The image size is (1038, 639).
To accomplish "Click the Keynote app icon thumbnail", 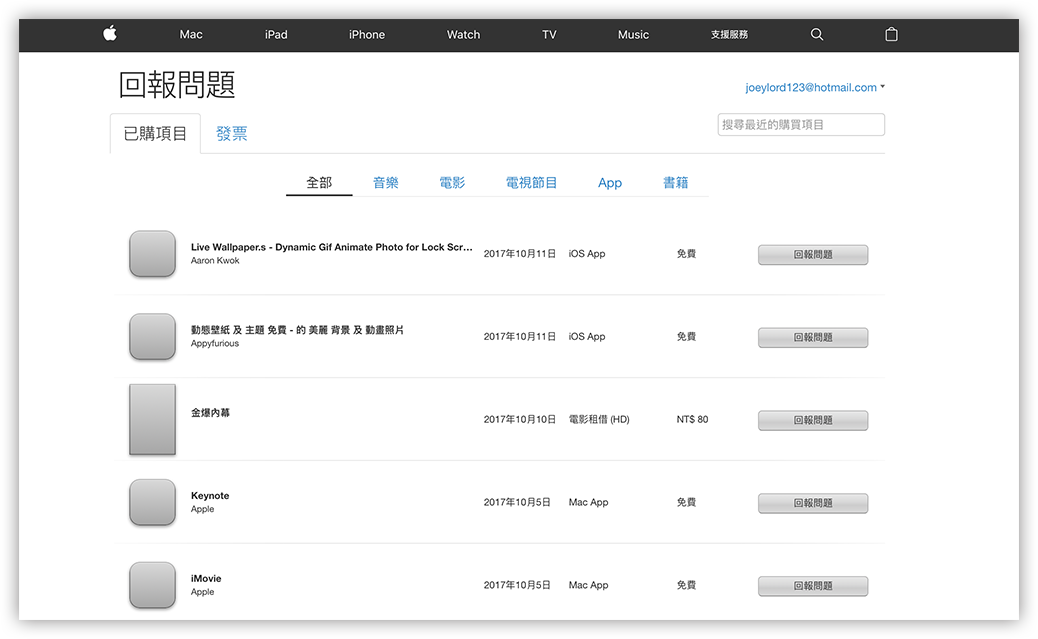I will coord(152,502).
